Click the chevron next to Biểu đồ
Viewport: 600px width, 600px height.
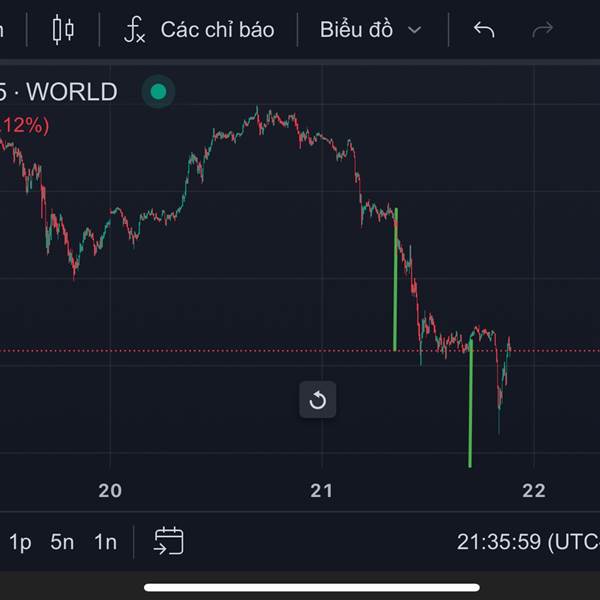point(415,30)
